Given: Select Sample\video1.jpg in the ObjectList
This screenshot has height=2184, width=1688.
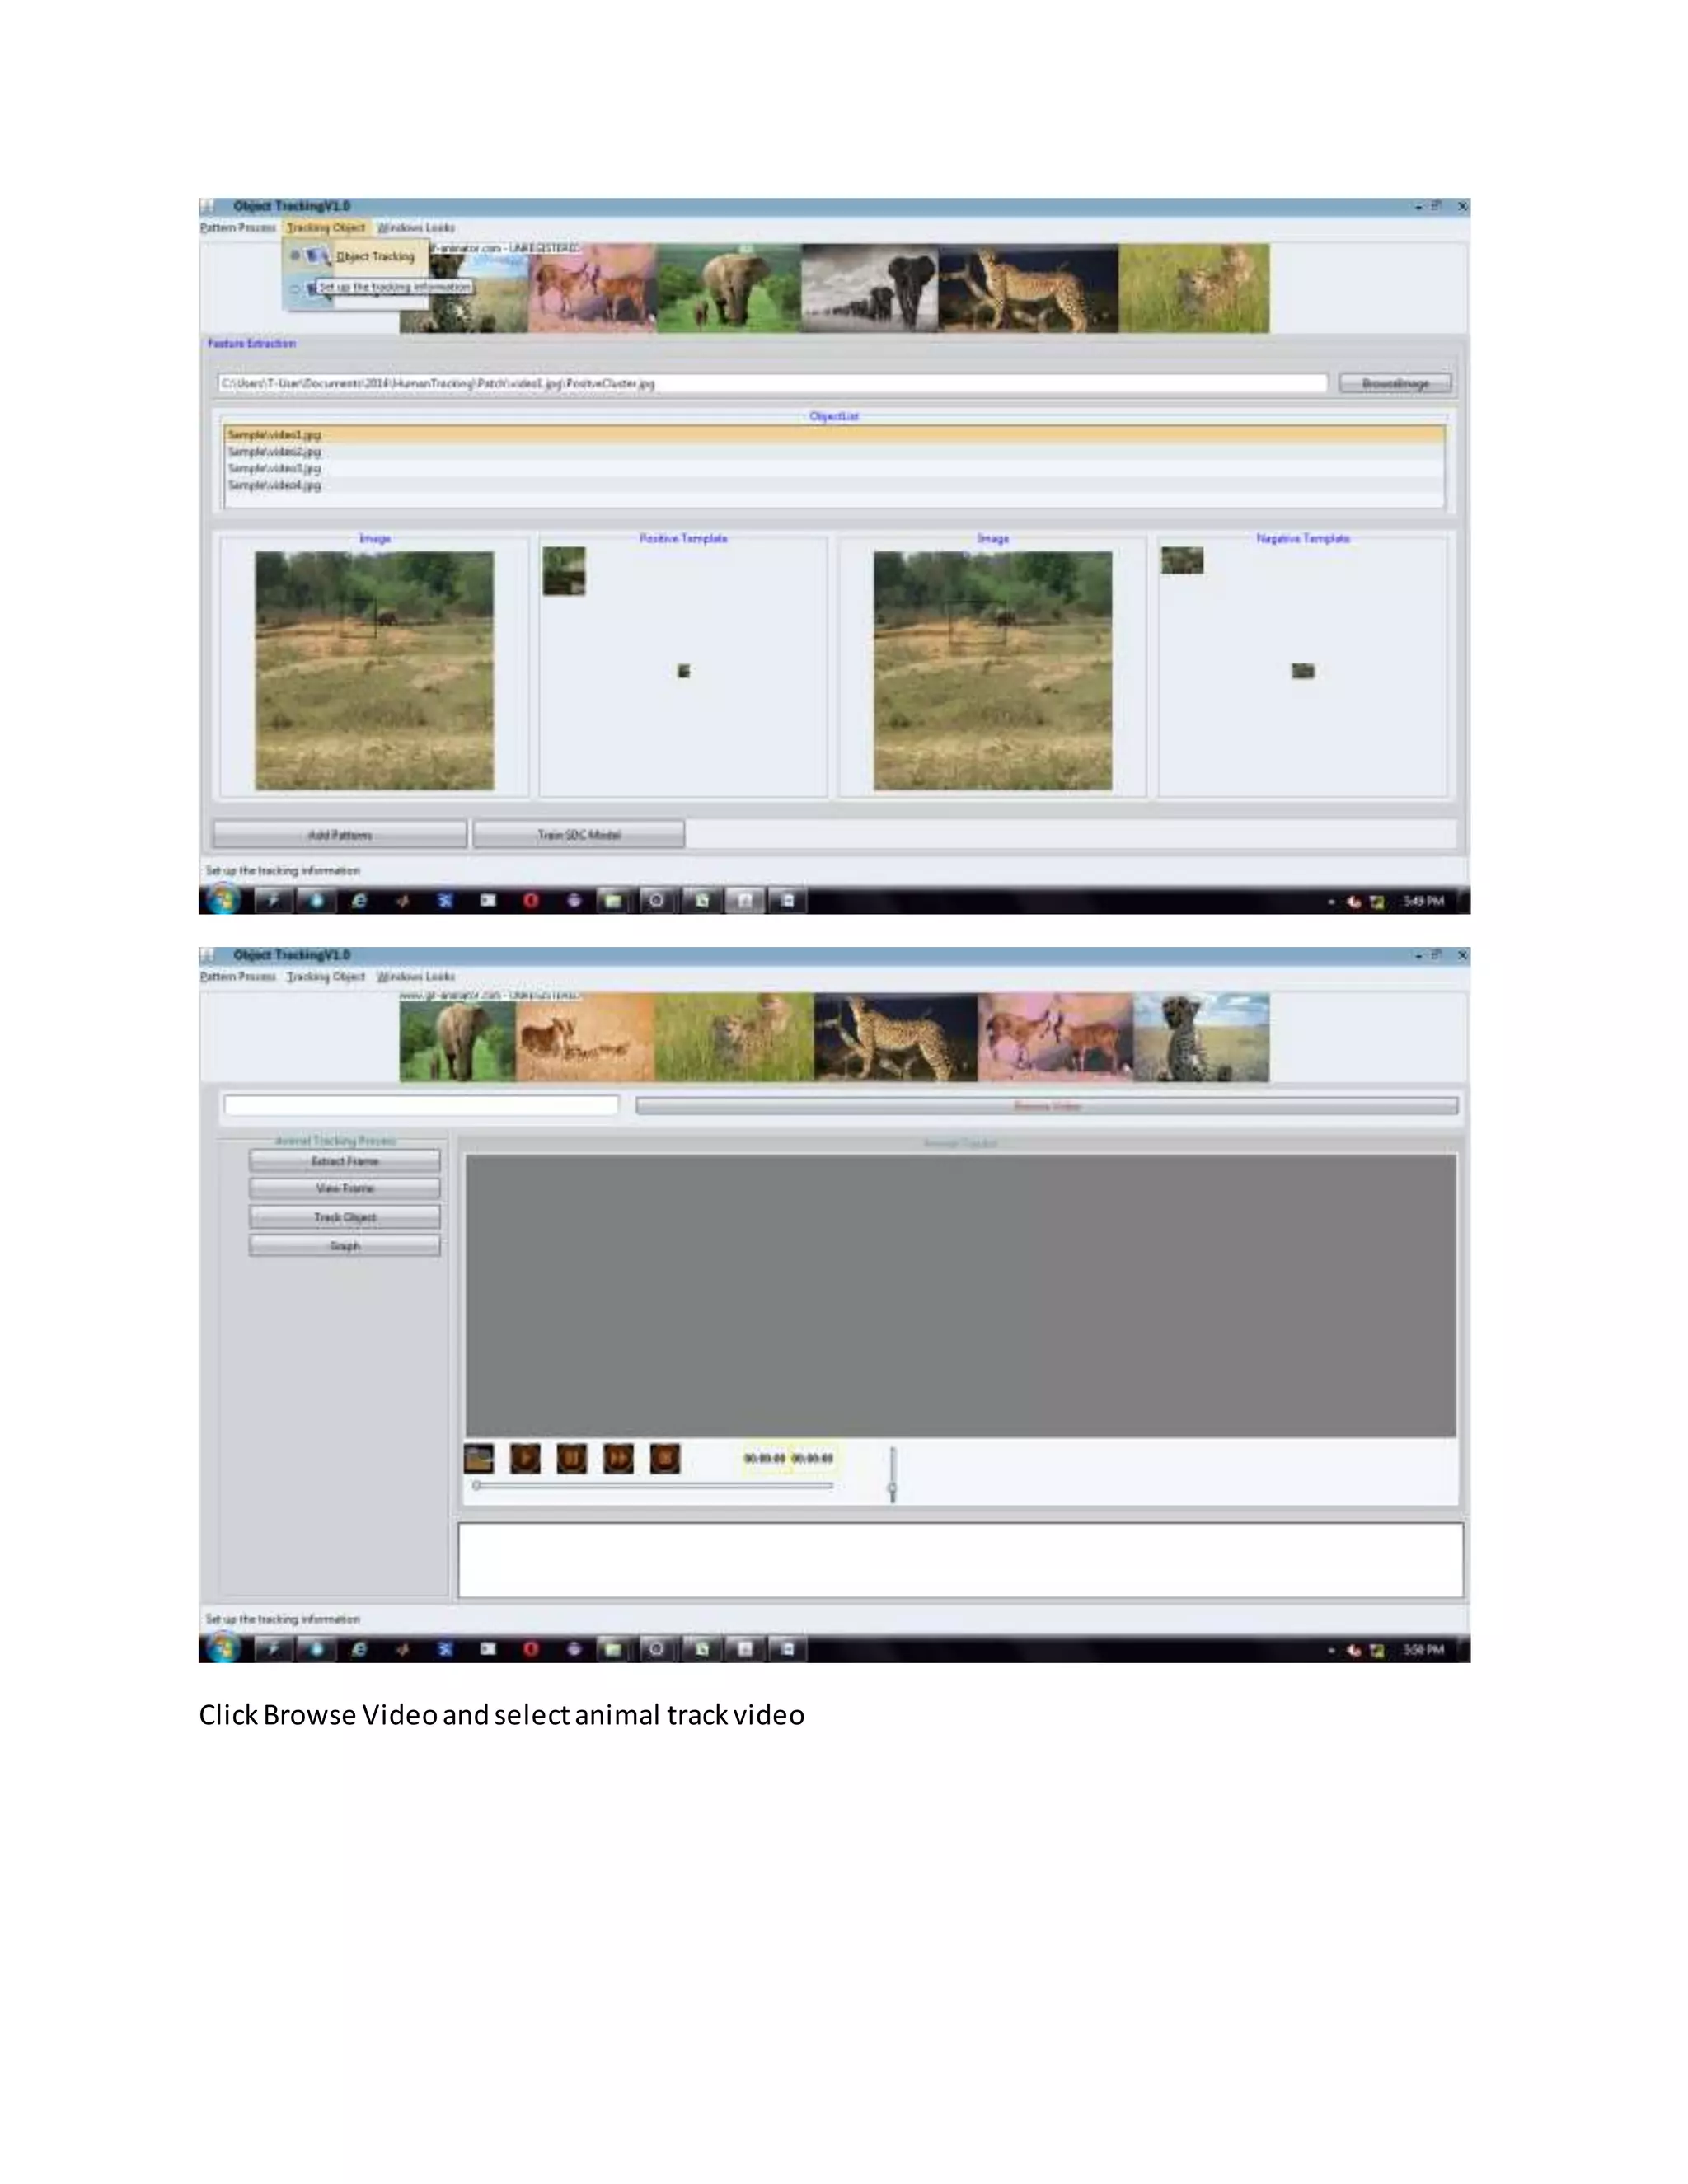Looking at the screenshot, I should coord(835,435).
